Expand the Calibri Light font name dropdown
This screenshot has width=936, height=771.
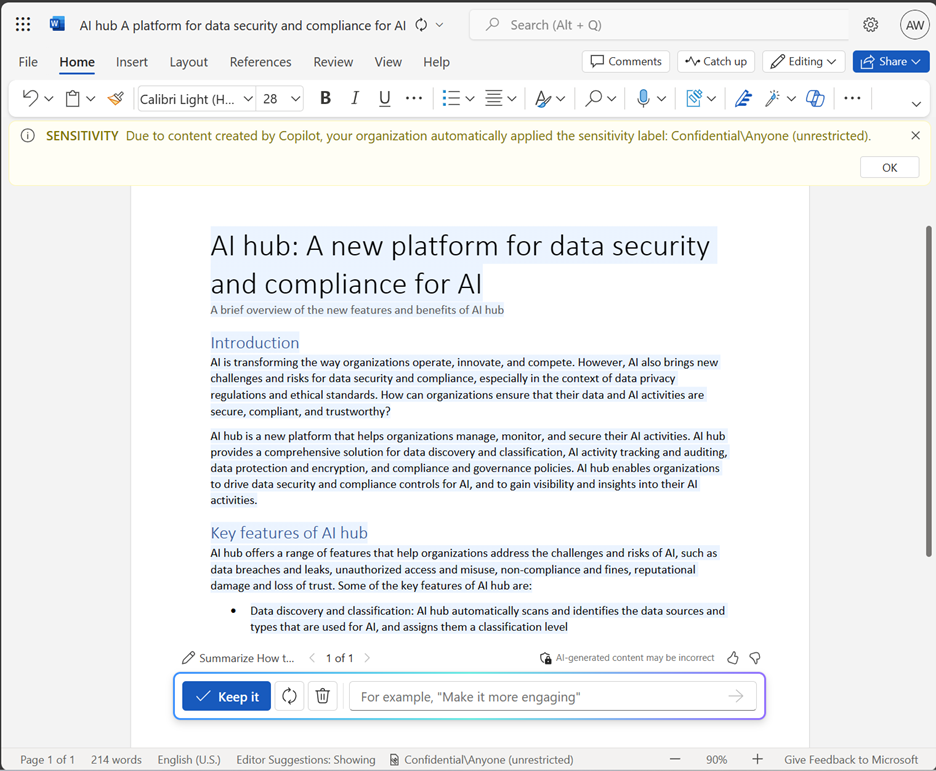point(248,99)
